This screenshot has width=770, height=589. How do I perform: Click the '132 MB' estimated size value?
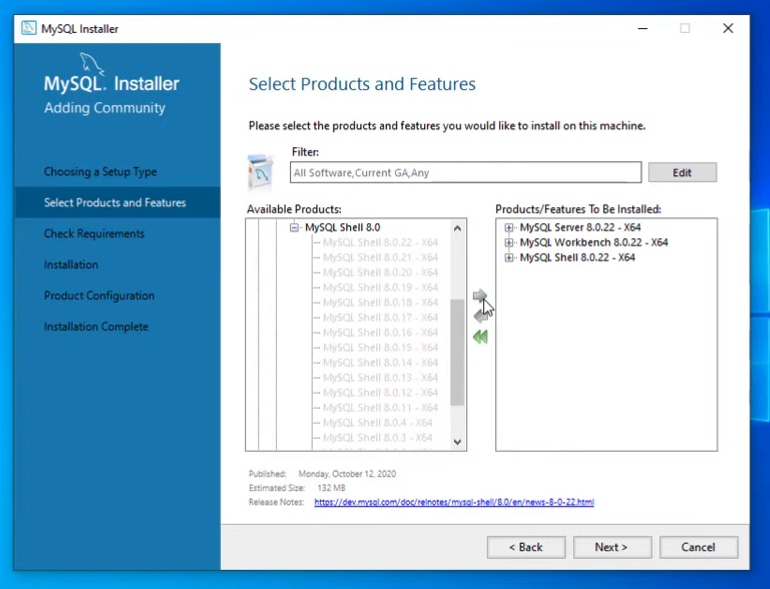[x=331, y=488]
